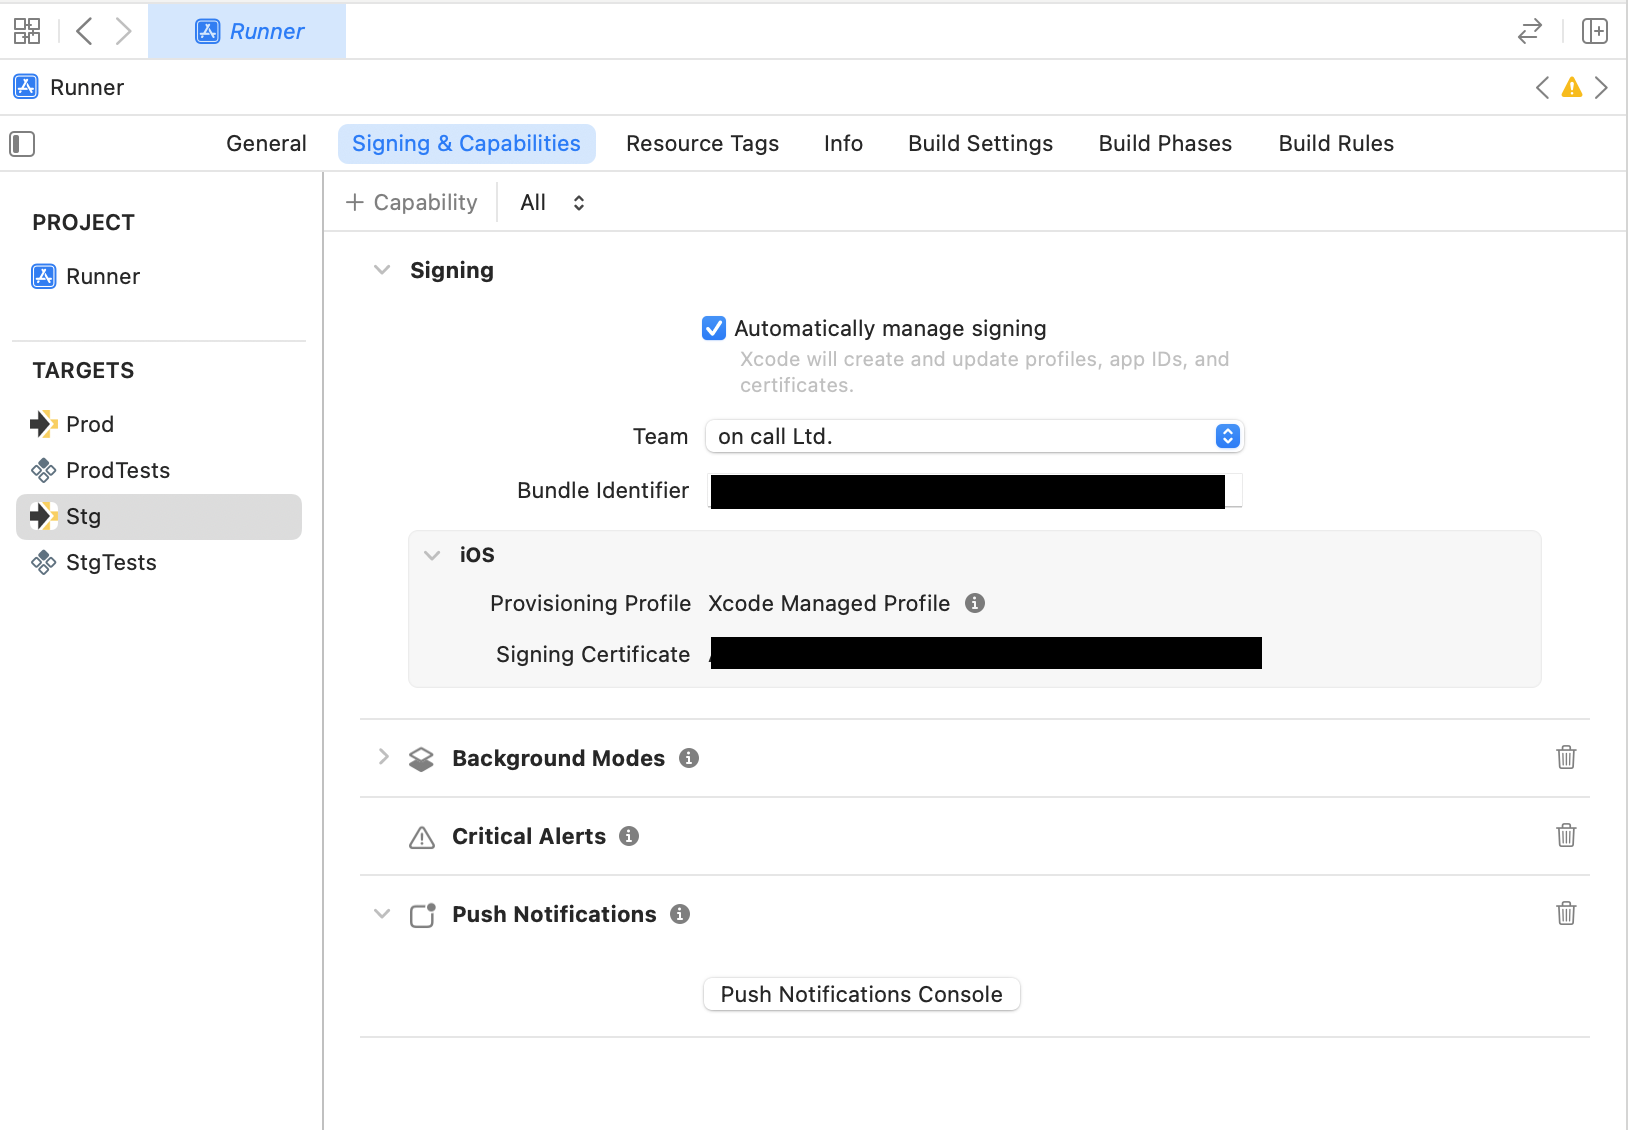
Task: Open the Build Settings tab
Action: 980,144
